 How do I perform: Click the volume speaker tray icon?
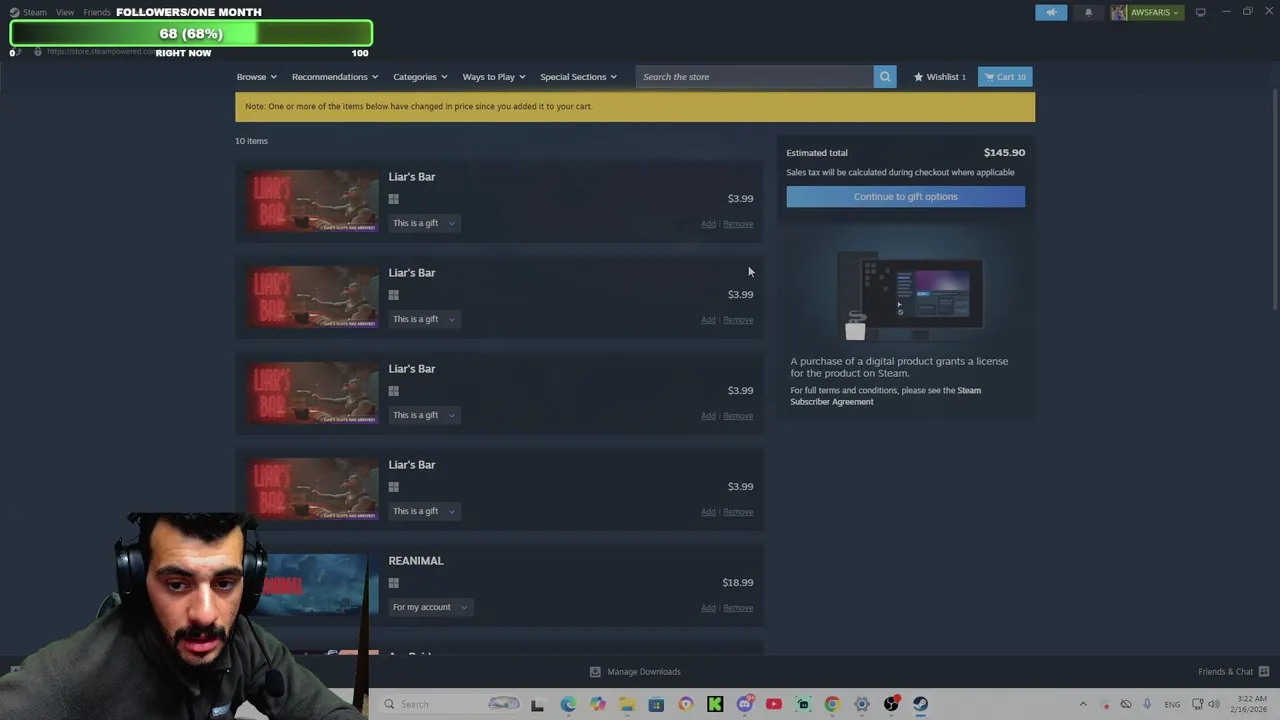tap(1213, 704)
